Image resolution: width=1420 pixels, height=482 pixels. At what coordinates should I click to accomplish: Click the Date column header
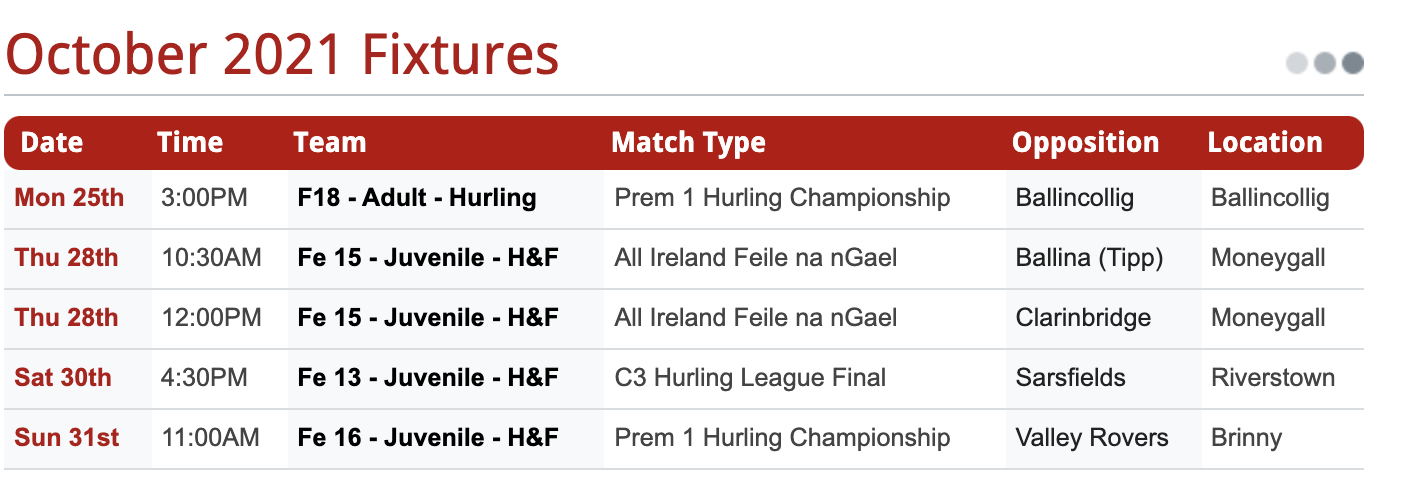52,143
